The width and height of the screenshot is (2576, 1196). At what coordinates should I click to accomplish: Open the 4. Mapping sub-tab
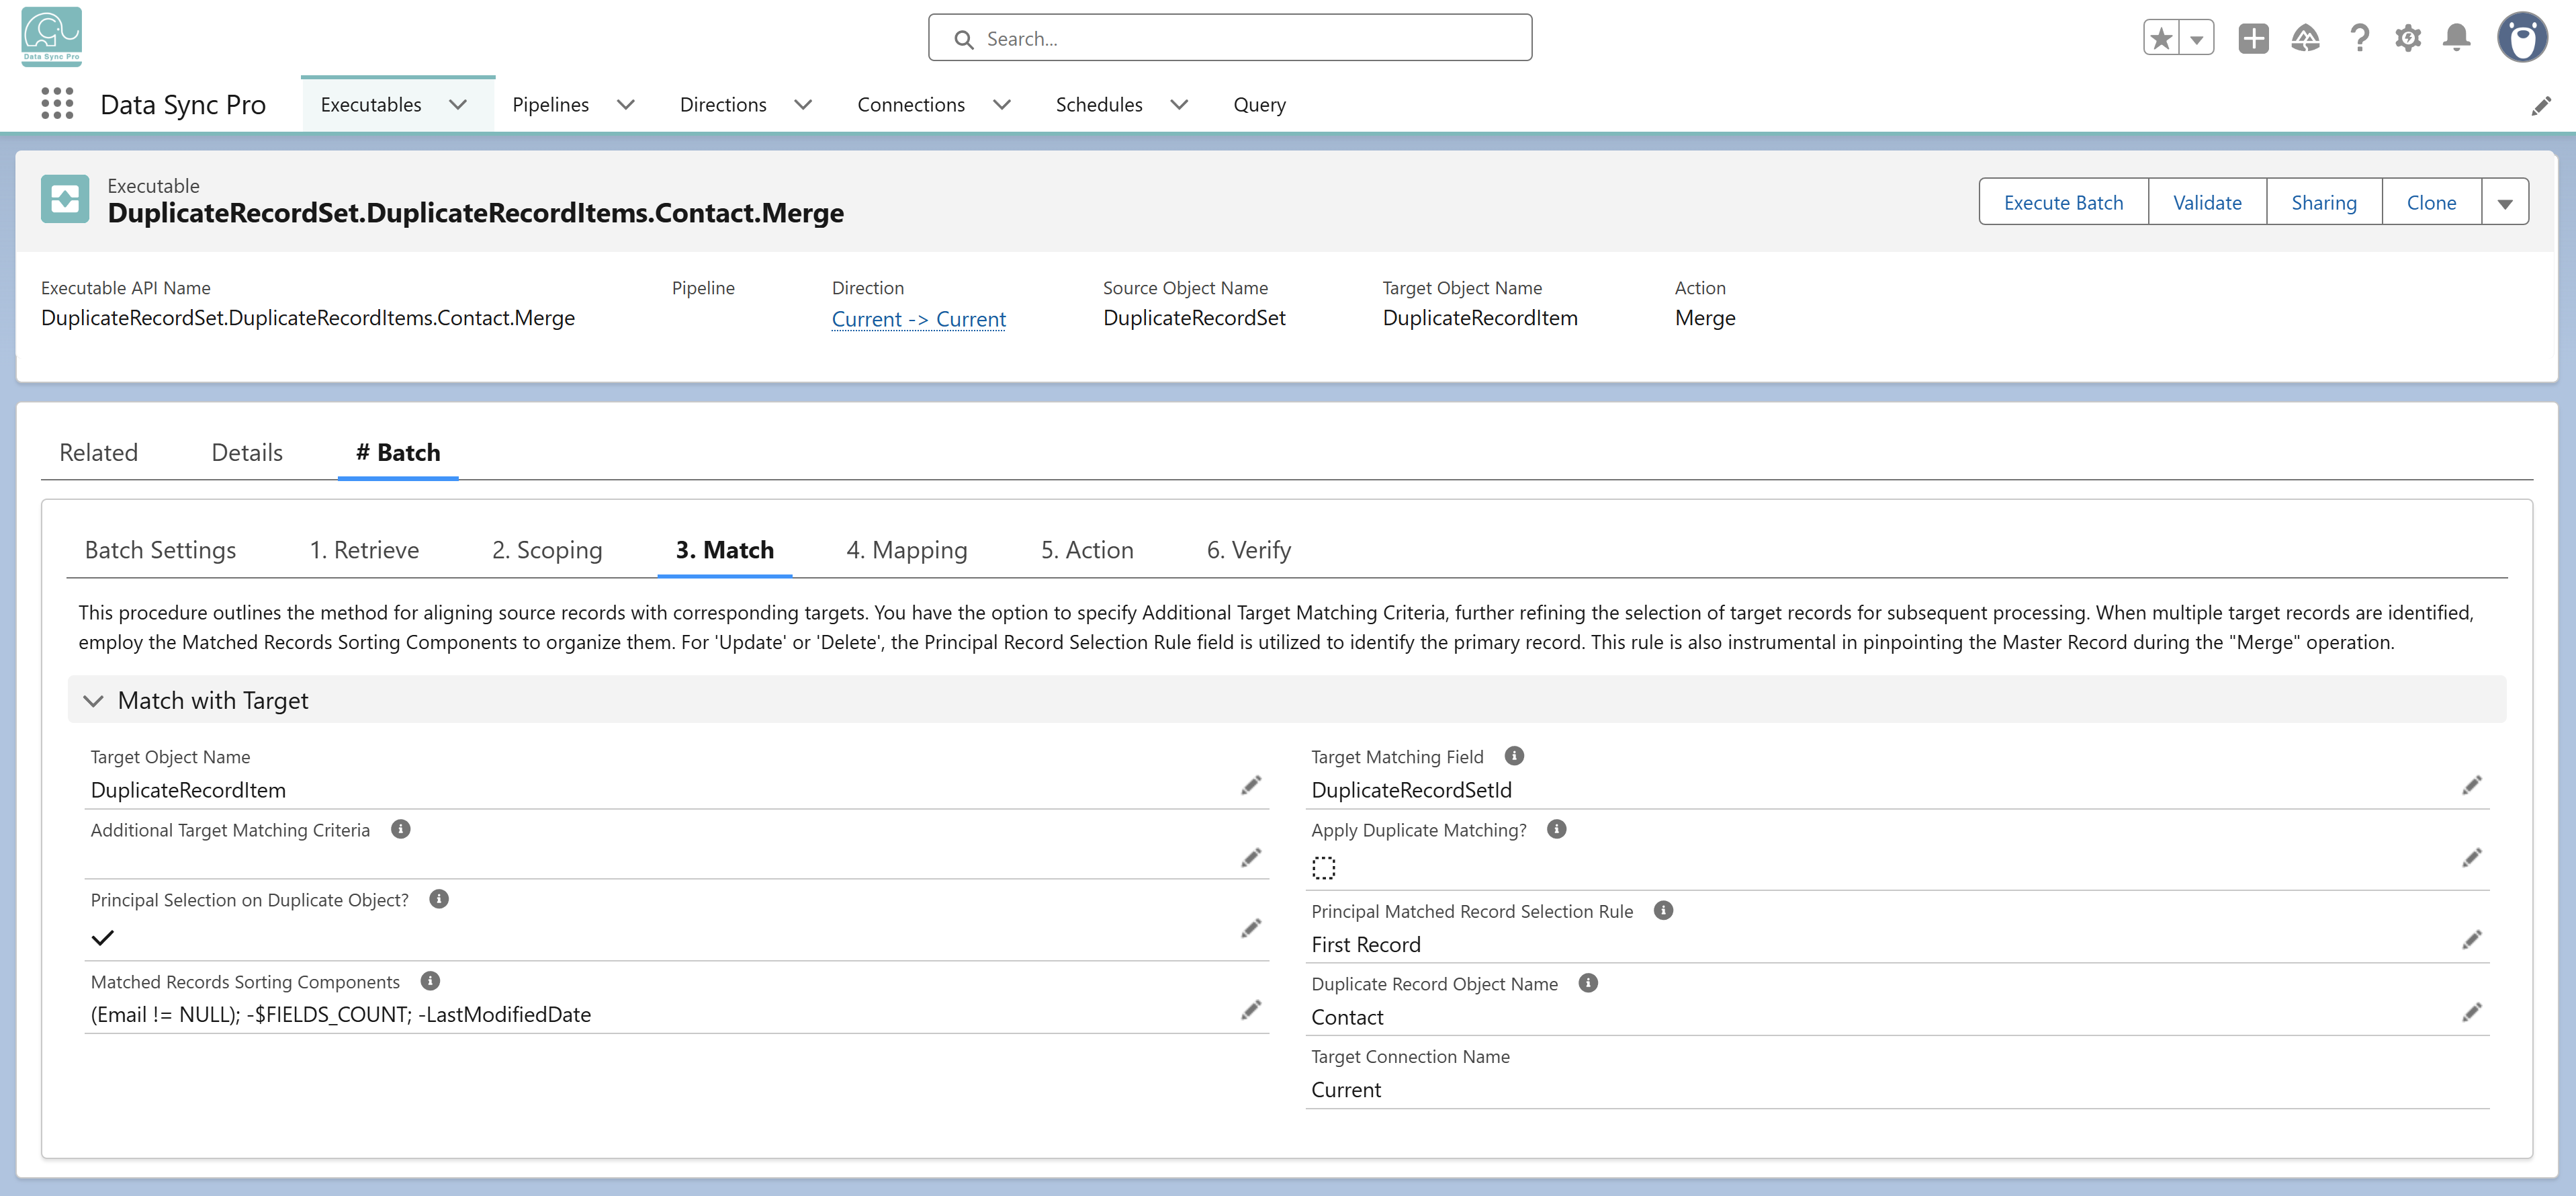tap(907, 550)
